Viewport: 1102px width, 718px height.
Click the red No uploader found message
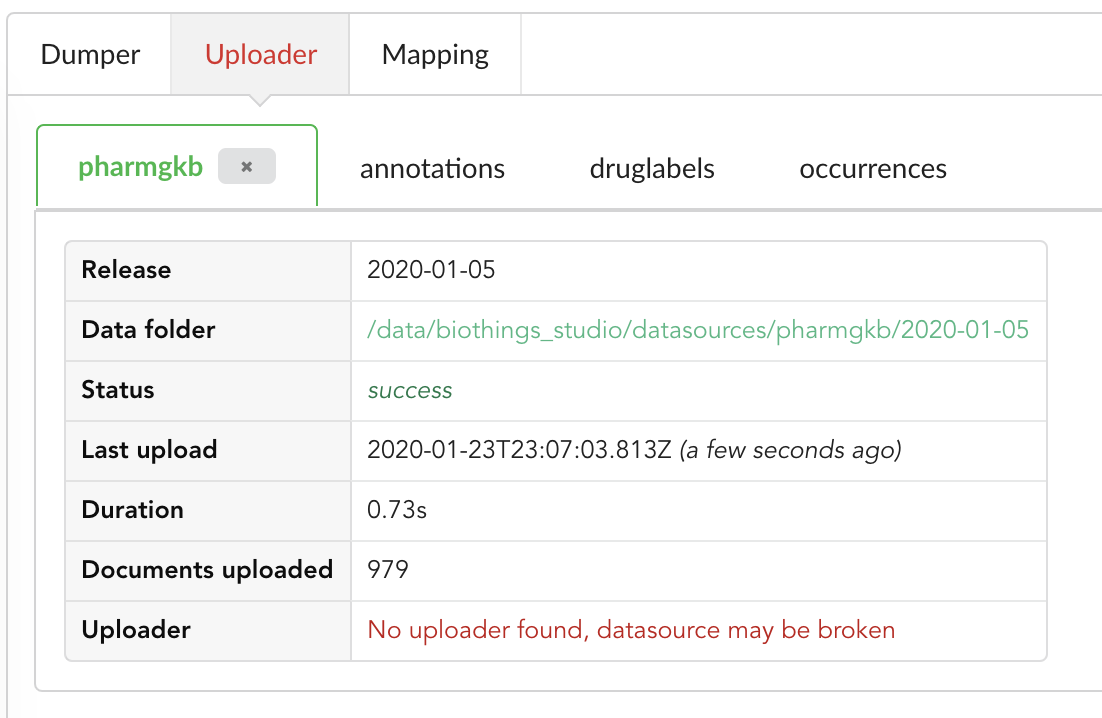point(631,629)
